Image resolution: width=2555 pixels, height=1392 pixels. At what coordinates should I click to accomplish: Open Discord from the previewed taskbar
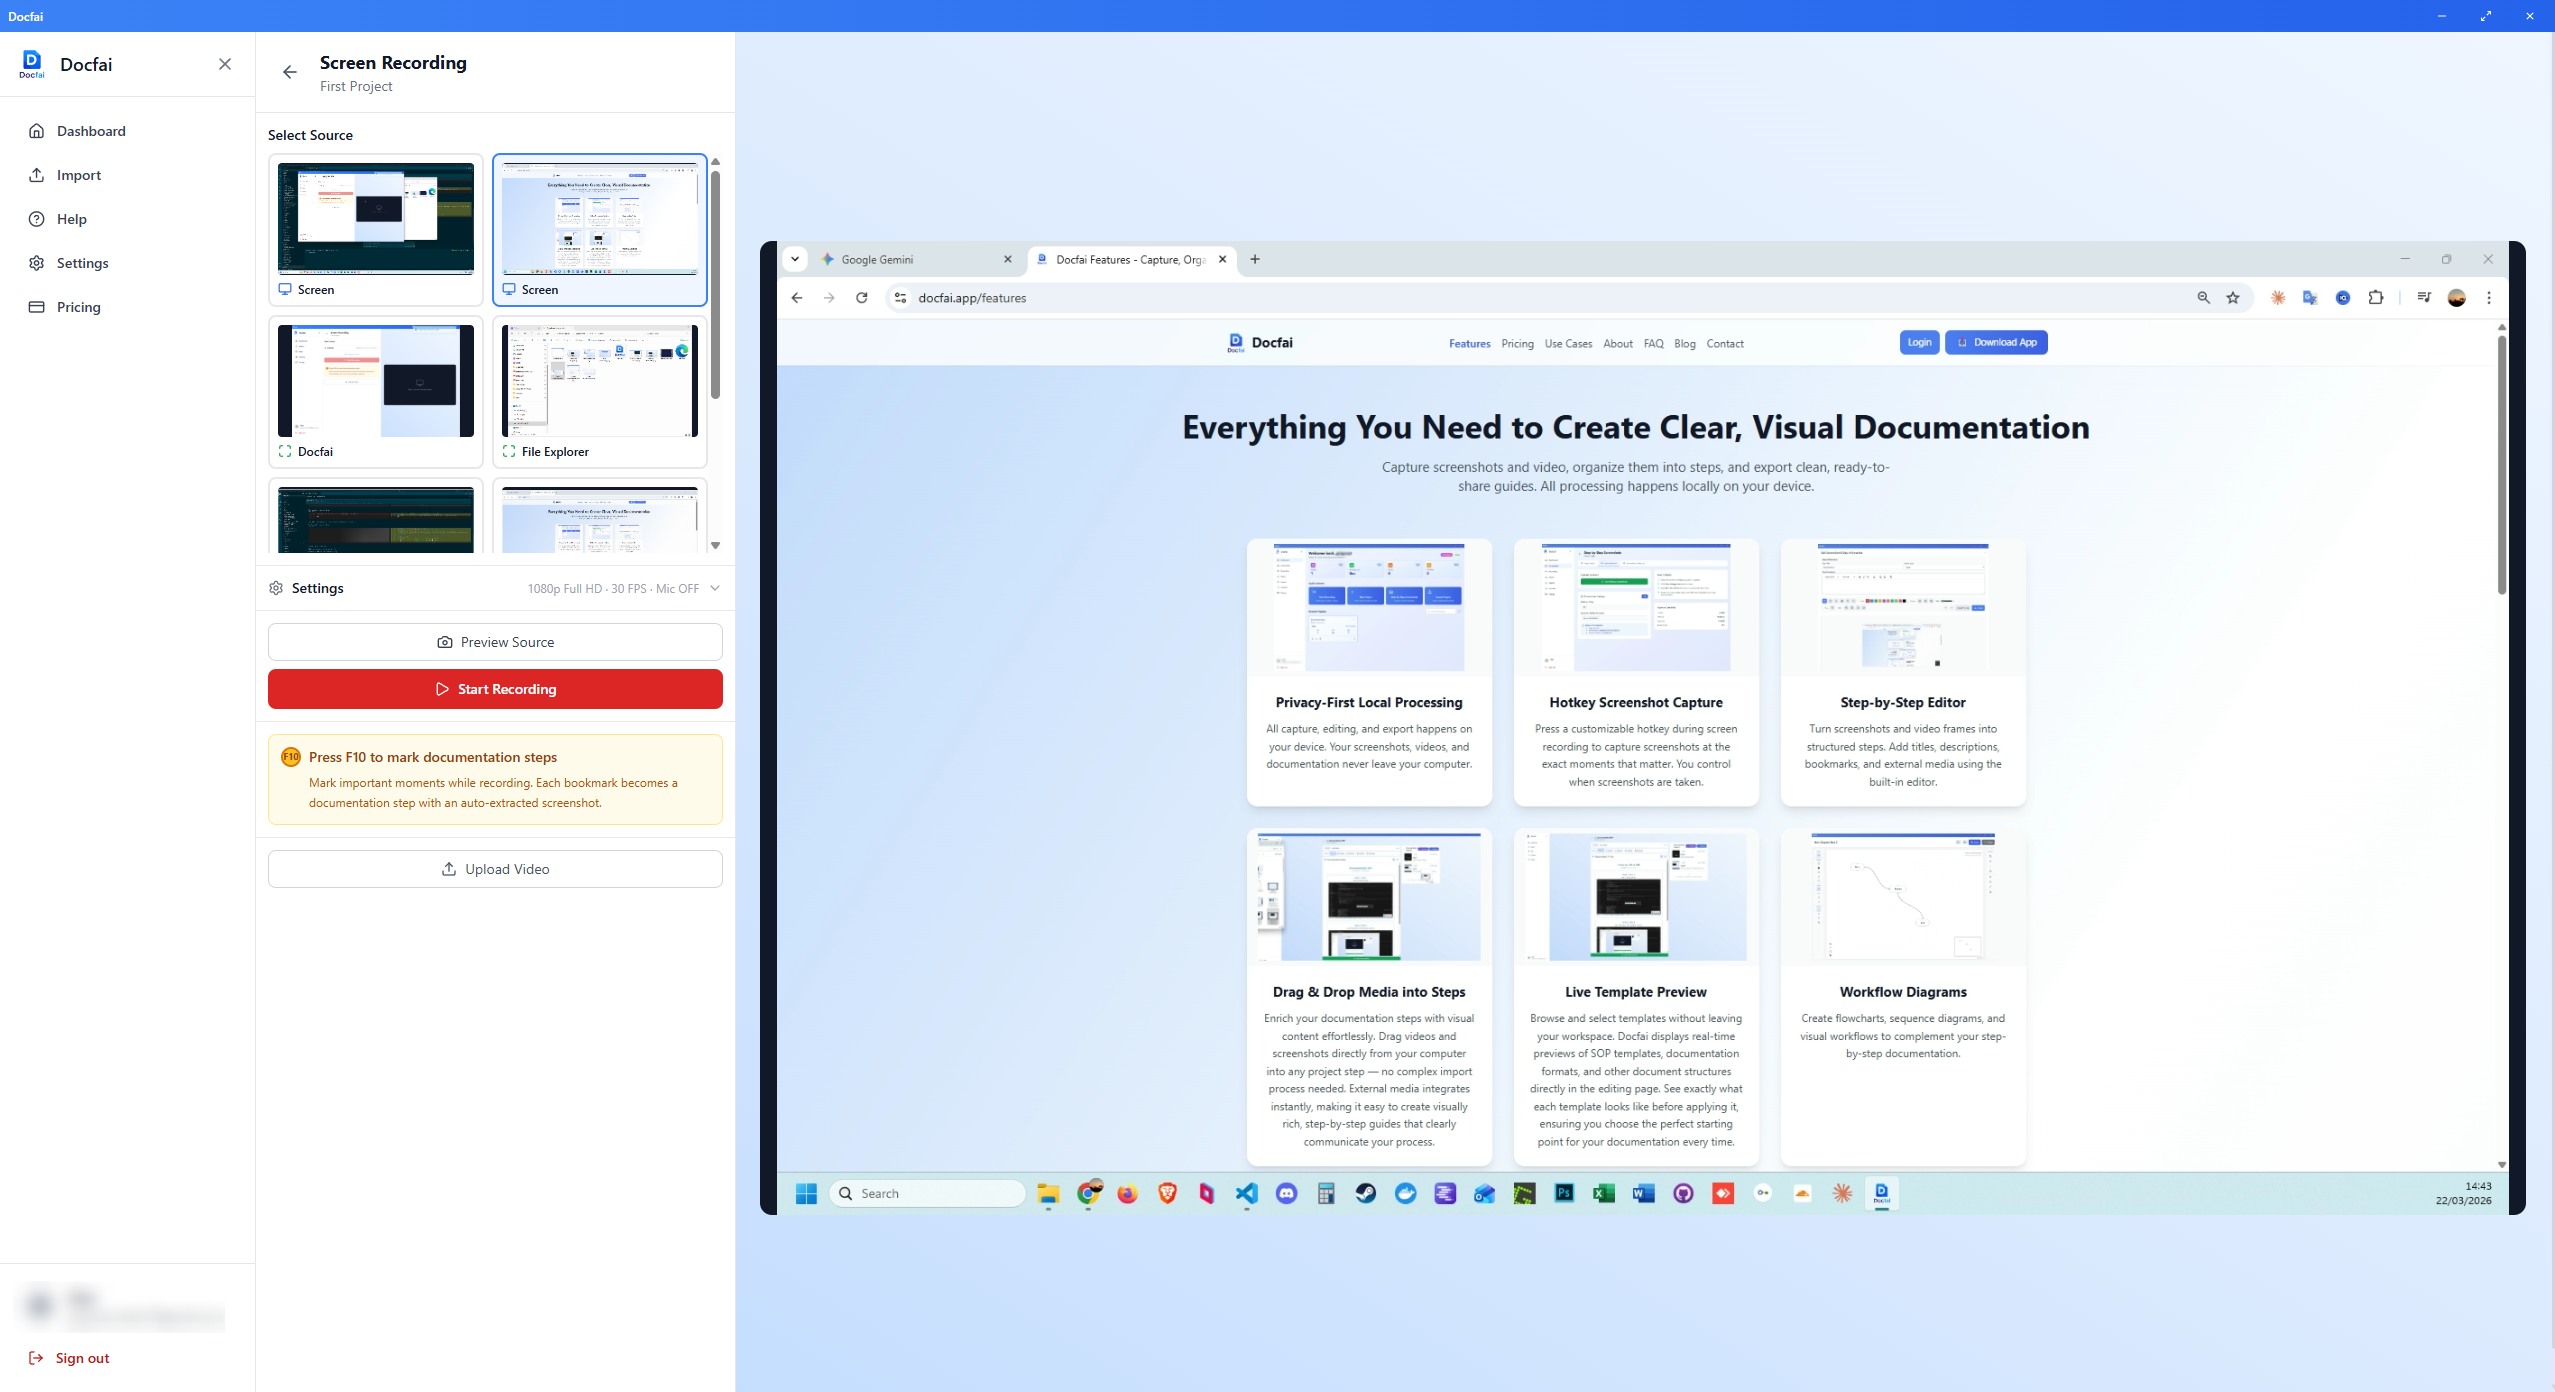tap(1286, 1193)
